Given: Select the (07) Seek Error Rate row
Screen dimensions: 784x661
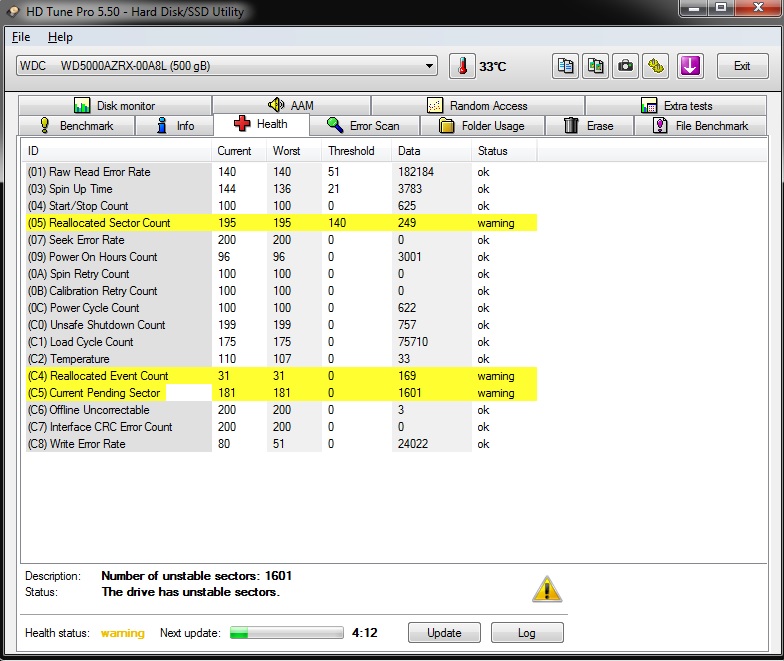Looking at the screenshot, I should (x=282, y=240).
